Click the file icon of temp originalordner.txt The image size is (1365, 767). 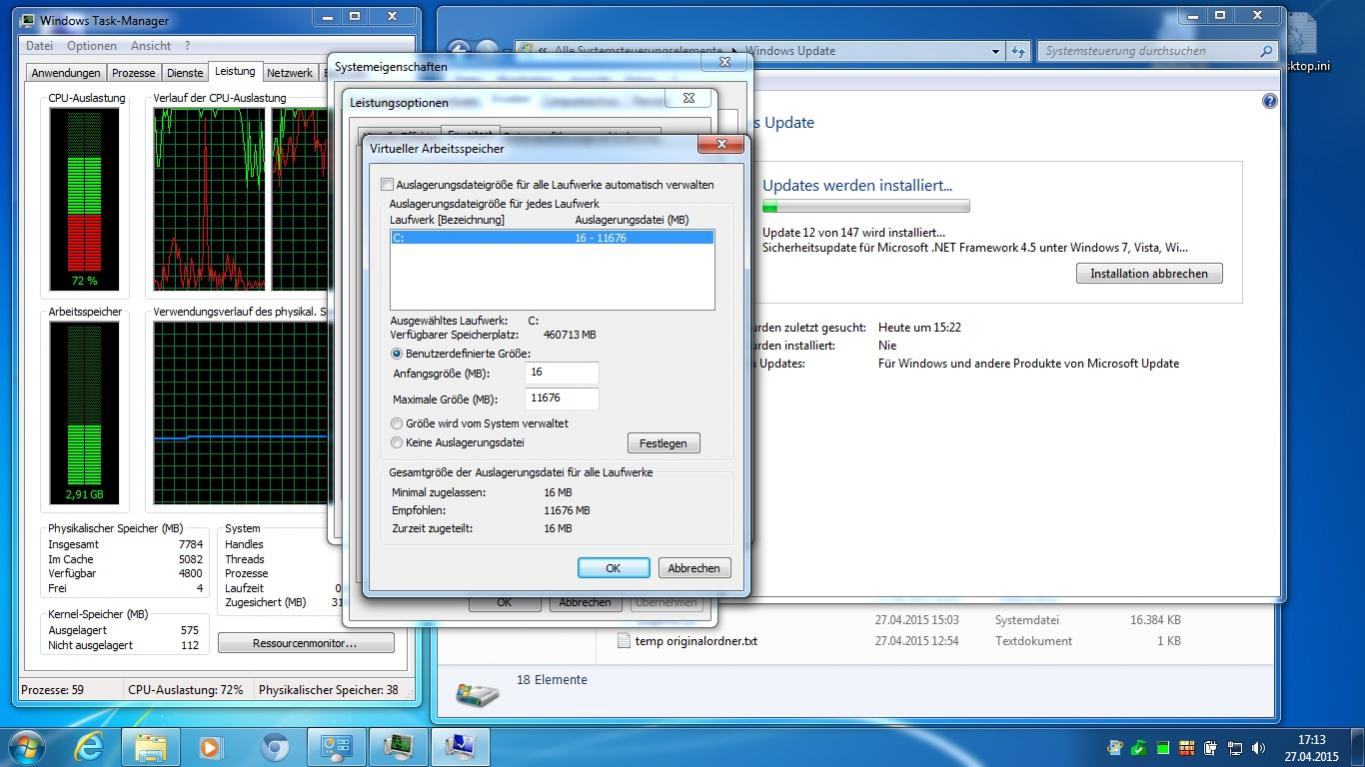point(624,641)
